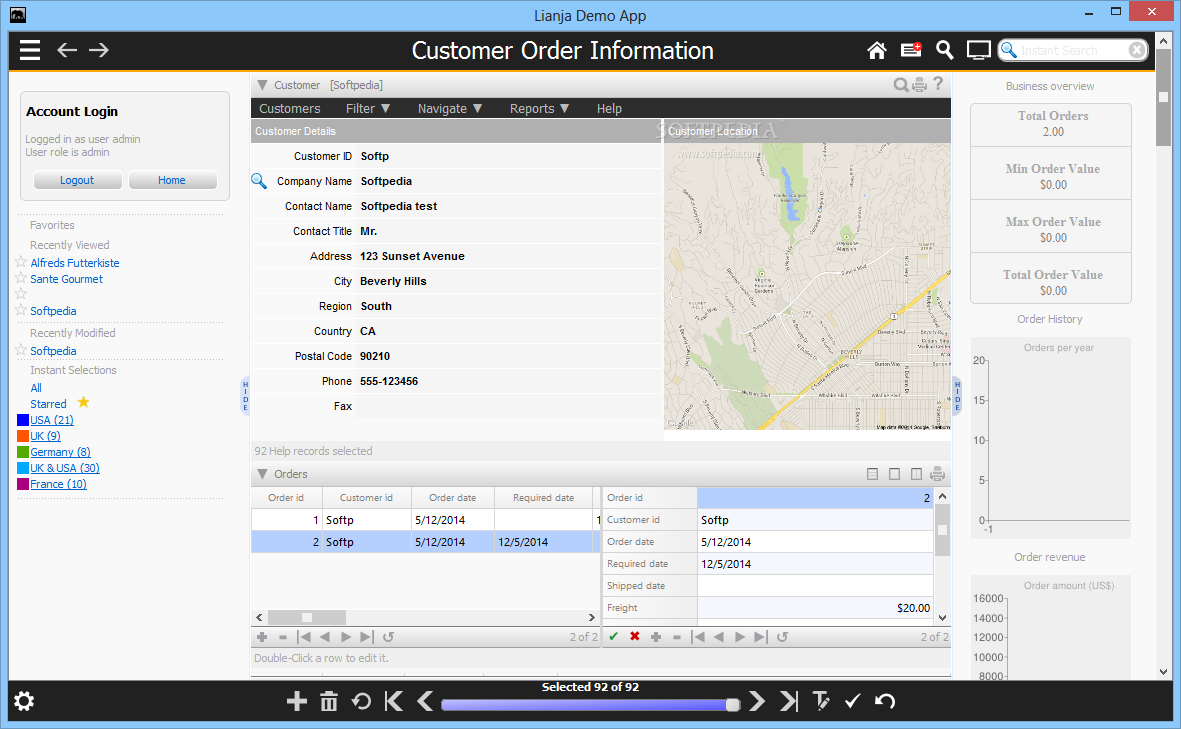This screenshot has width=1181, height=729.
Task: Star the Alfreds Futterkiste entry
Action: pos(21,262)
